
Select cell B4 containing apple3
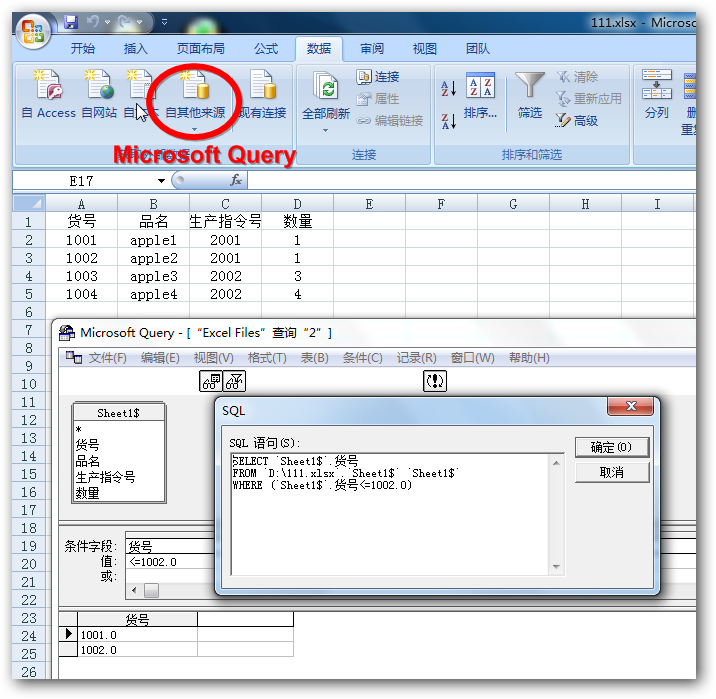pyautogui.click(x=153, y=276)
